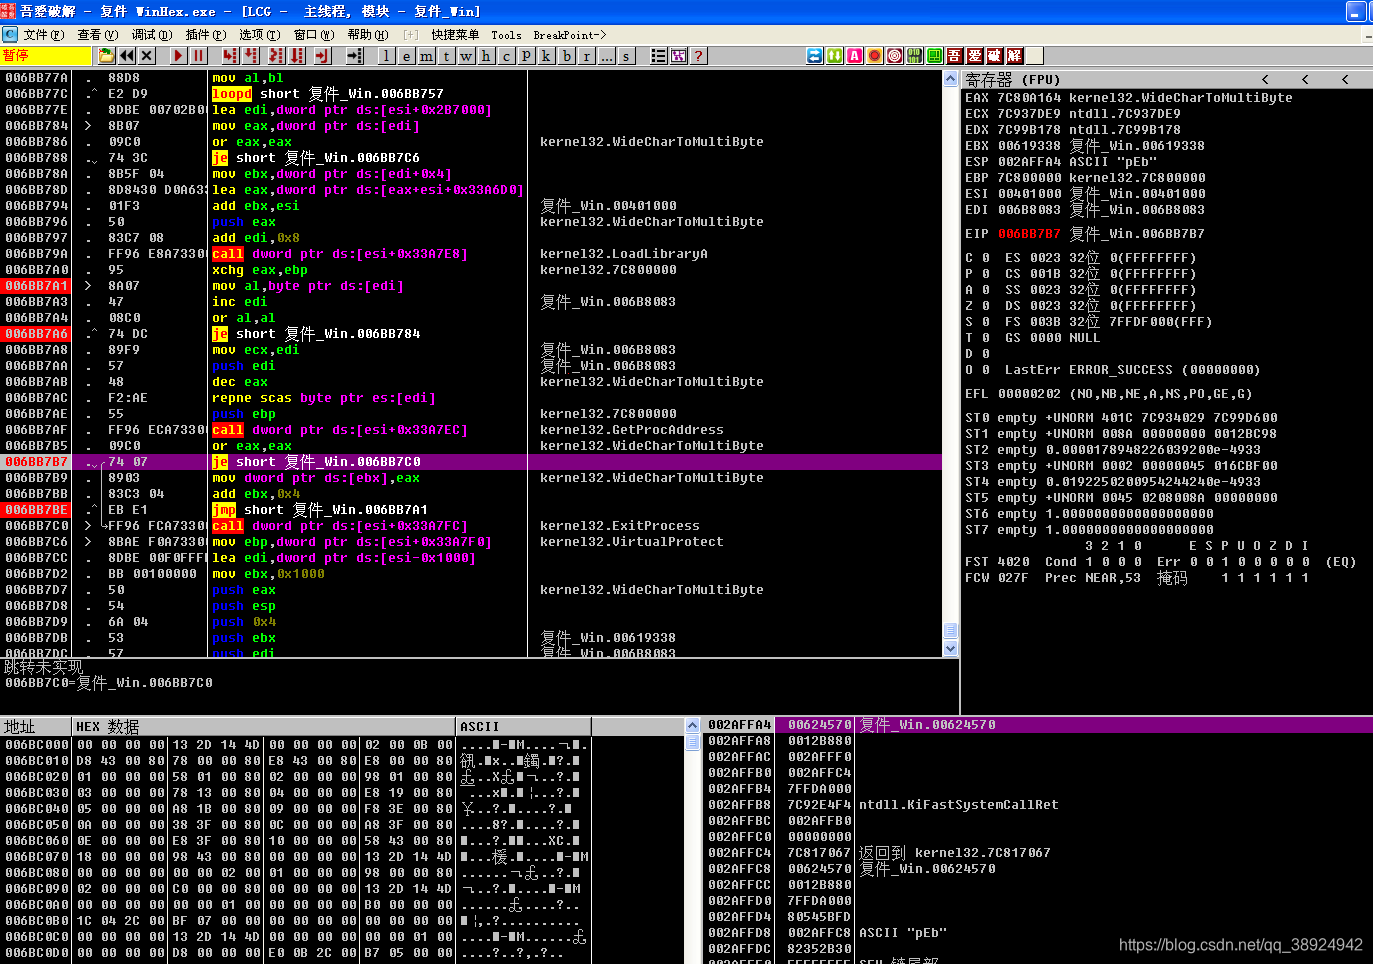
Task: Click the appearance options color grid icon
Action: pyautogui.click(x=679, y=56)
